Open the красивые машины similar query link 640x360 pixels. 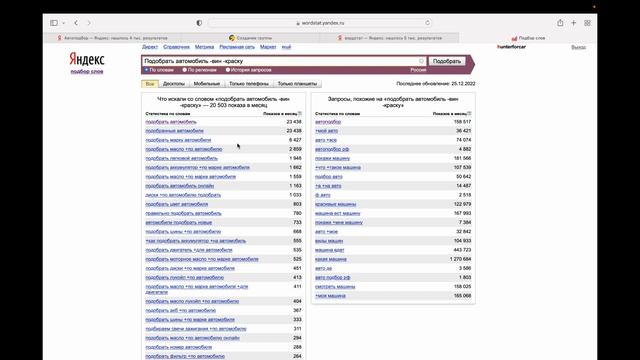pyautogui.click(x=336, y=204)
